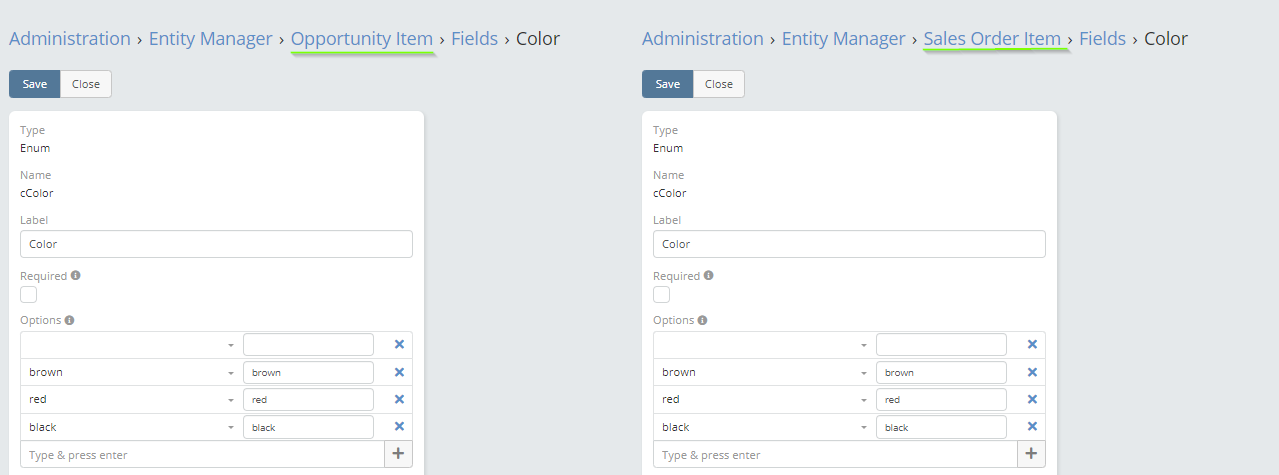Close the Sales Order Item Color field
The height and width of the screenshot is (475, 1279).
pos(719,84)
